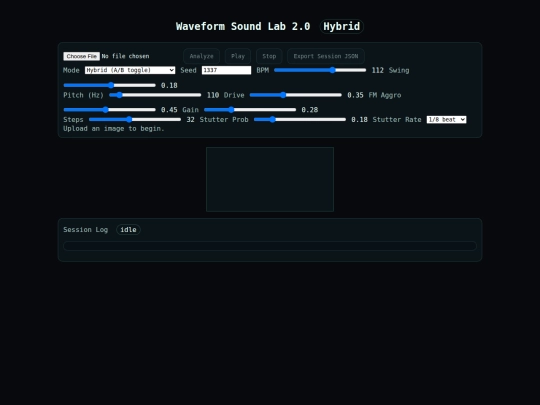Stop playback with the Stop button
The image size is (540, 405).
(269, 56)
